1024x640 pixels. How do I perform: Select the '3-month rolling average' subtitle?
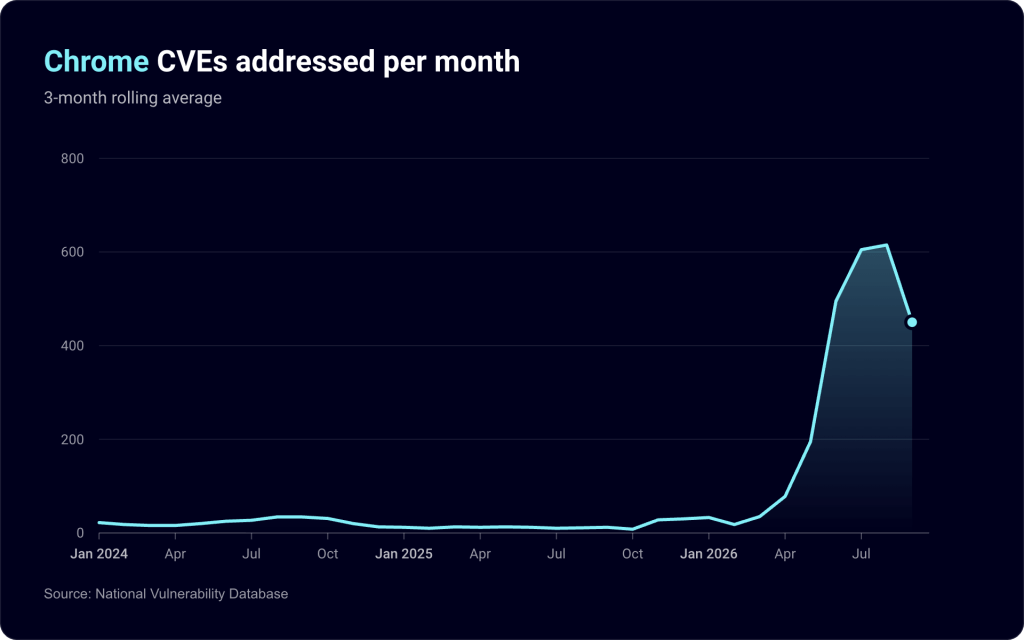(133, 98)
